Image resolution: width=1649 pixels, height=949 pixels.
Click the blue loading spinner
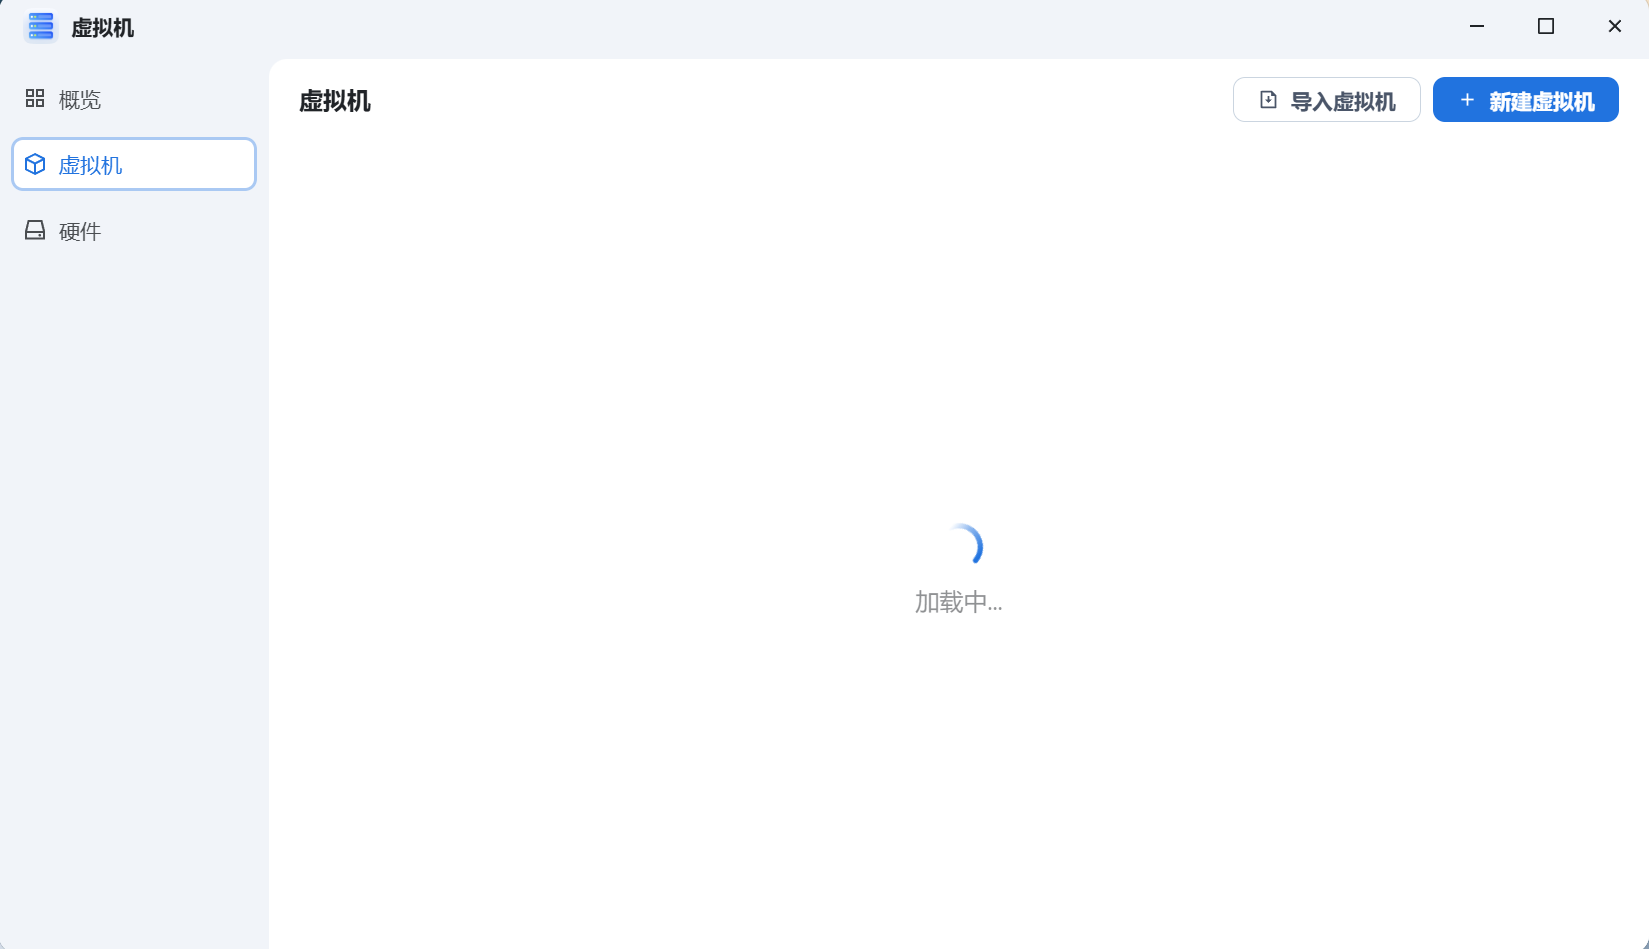(x=963, y=546)
